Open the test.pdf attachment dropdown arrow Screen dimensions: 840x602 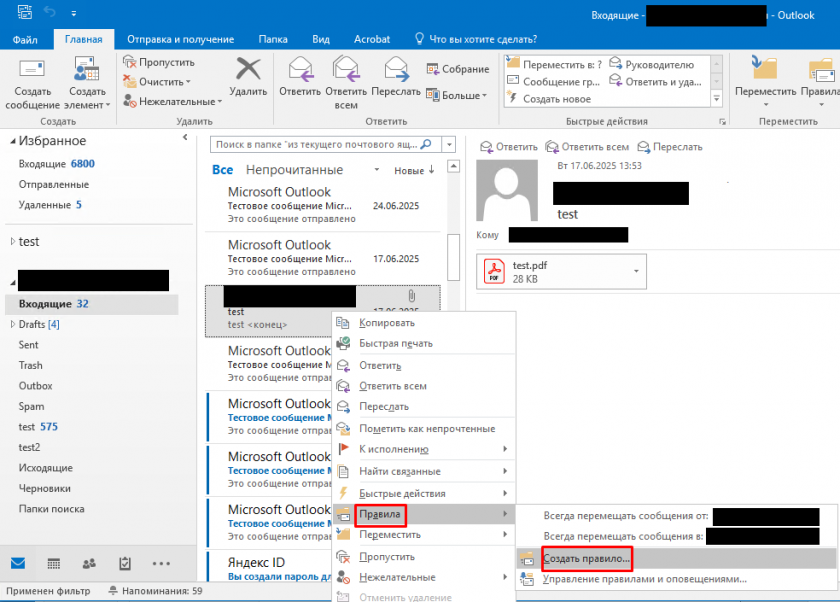click(x=635, y=271)
